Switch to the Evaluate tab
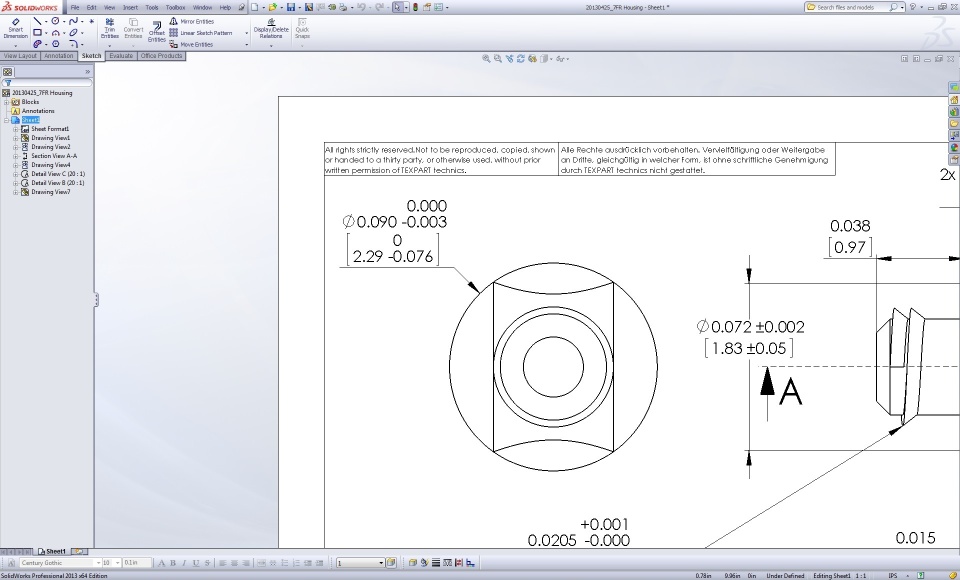Viewport: 960px width, 580px height. point(121,56)
